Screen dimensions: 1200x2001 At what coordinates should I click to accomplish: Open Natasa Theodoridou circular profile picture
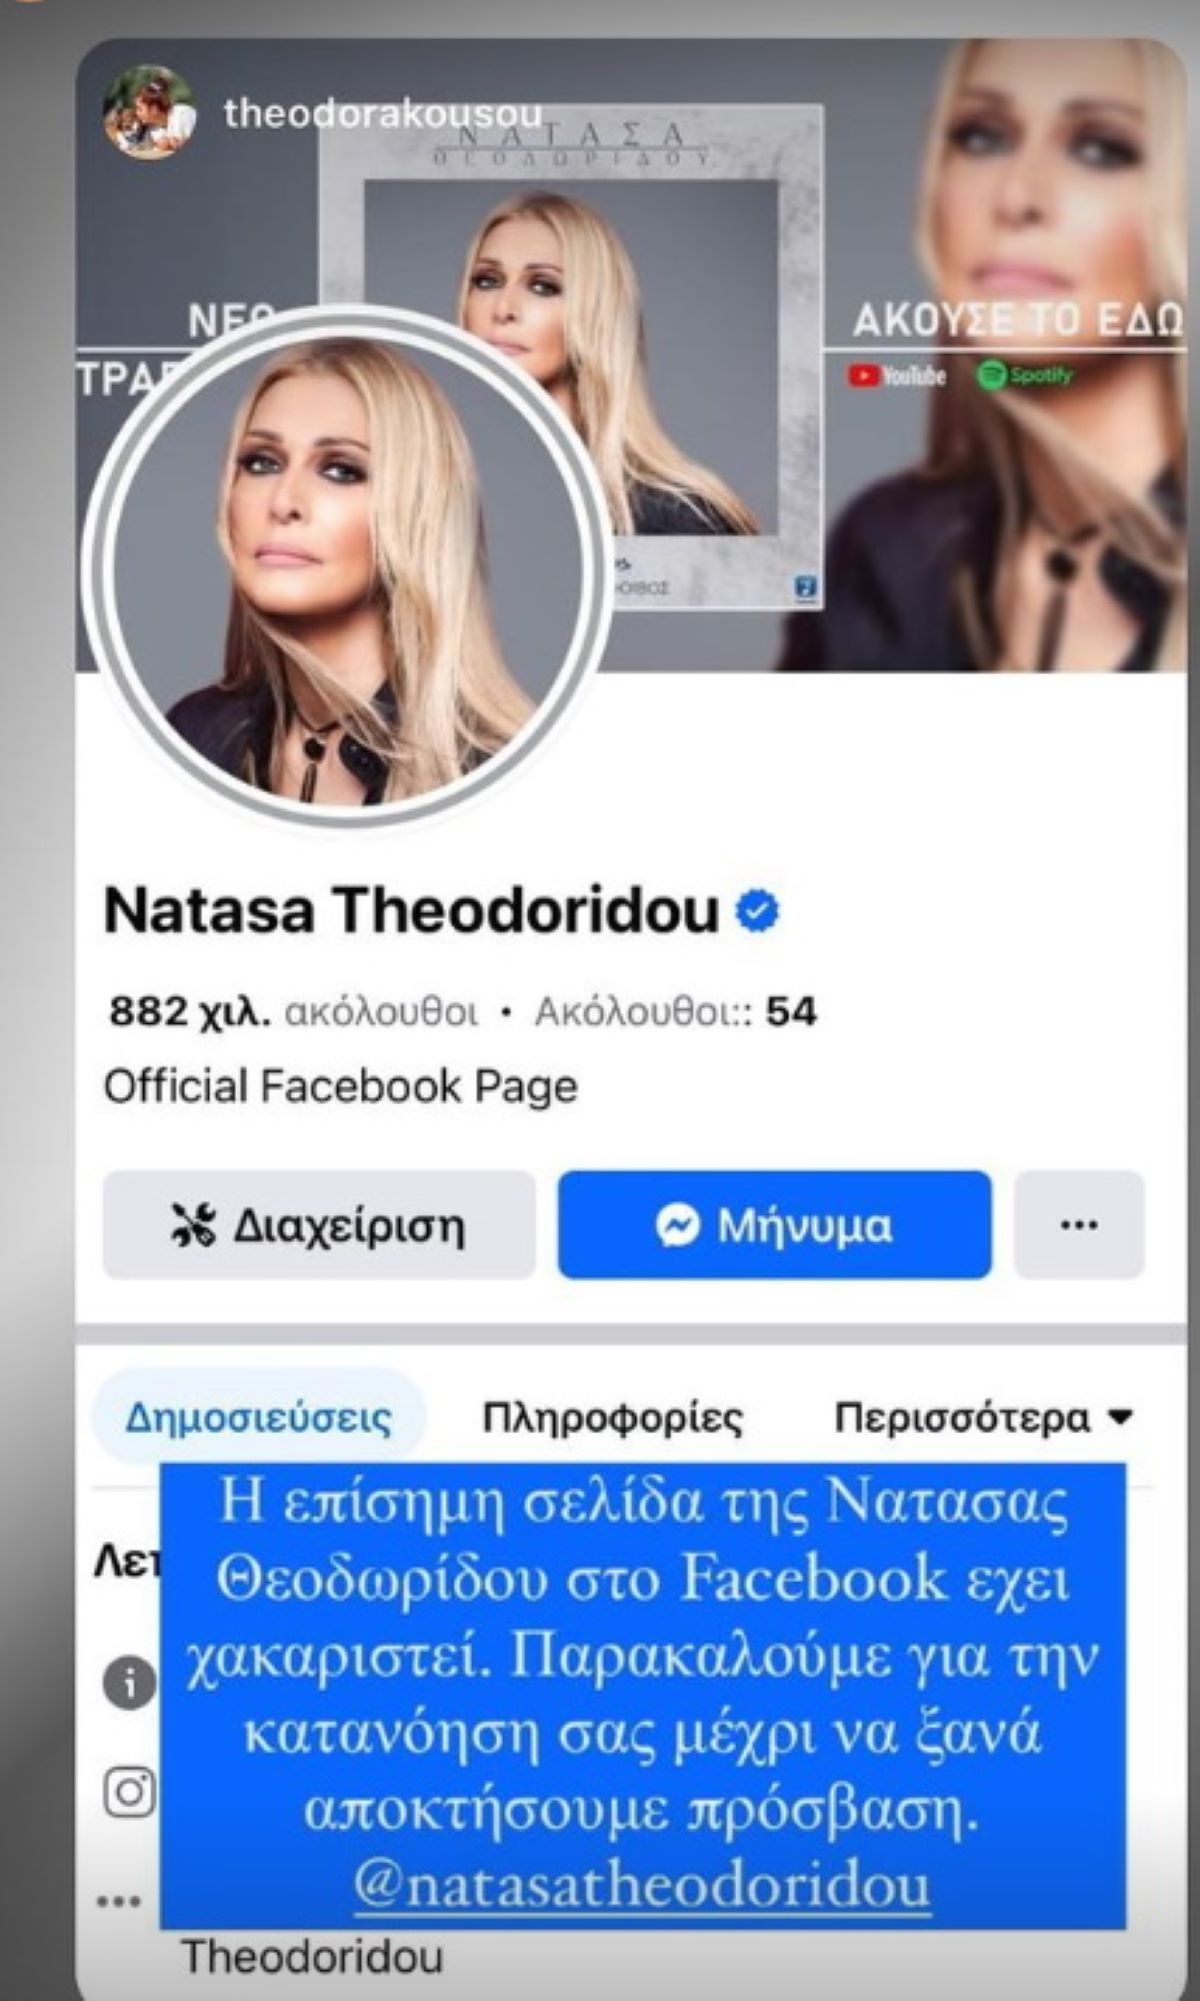(x=347, y=568)
